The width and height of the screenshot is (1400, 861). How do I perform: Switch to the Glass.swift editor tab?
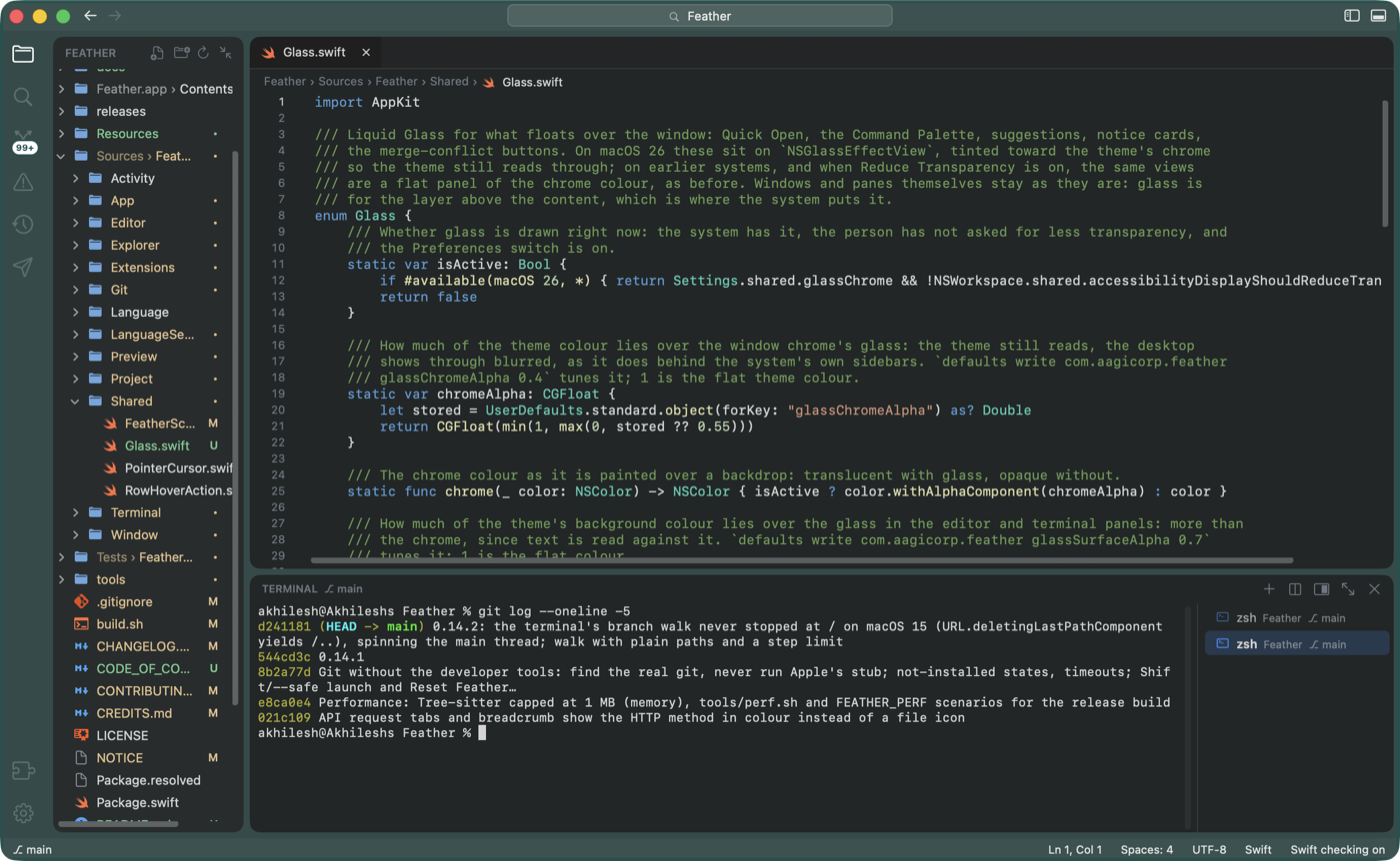click(x=316, y=52)
